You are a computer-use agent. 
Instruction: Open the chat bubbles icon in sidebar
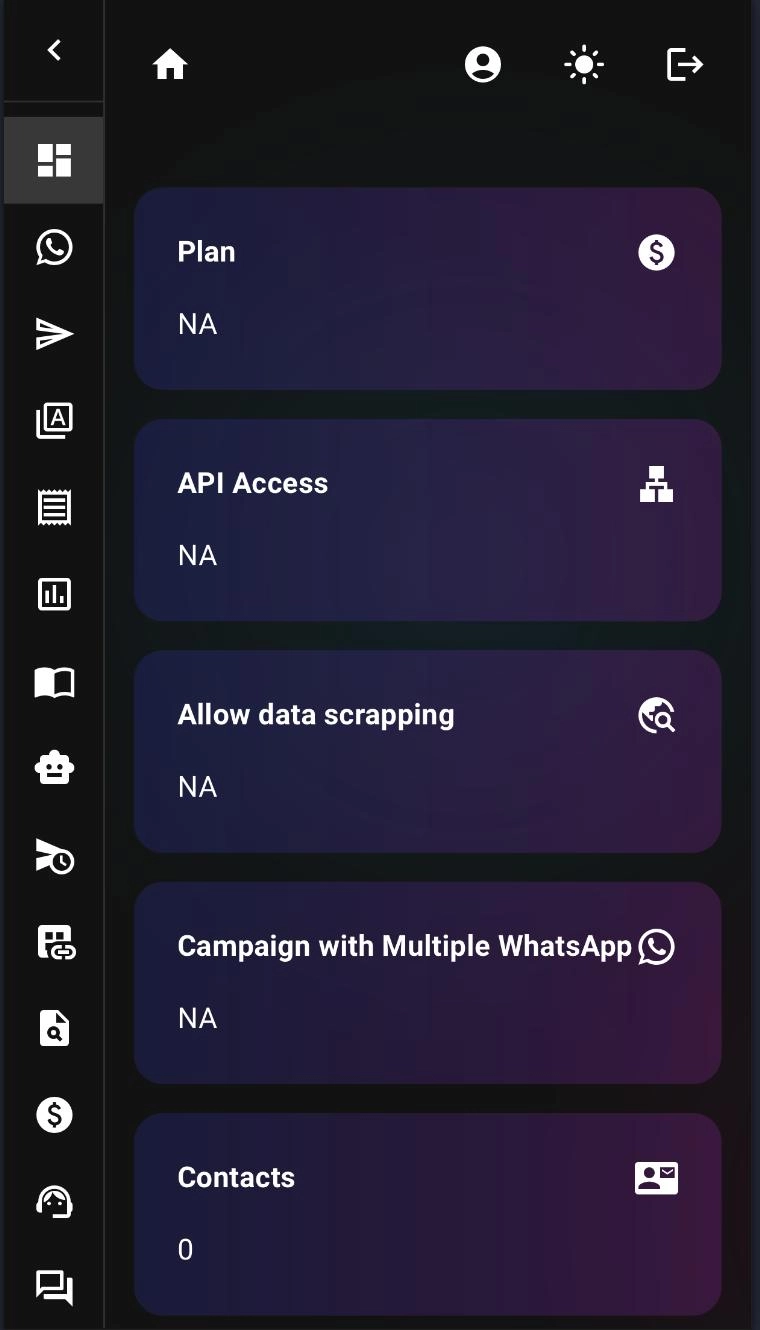point(54,1286)
